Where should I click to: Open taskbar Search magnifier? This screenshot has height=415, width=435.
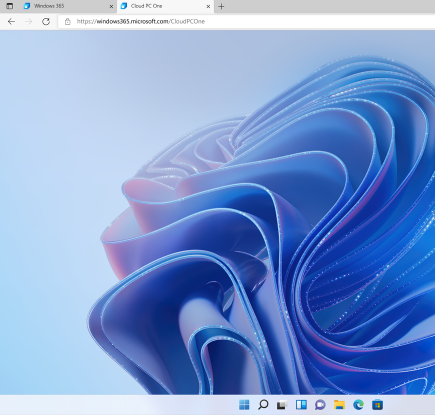pos(263,405)
